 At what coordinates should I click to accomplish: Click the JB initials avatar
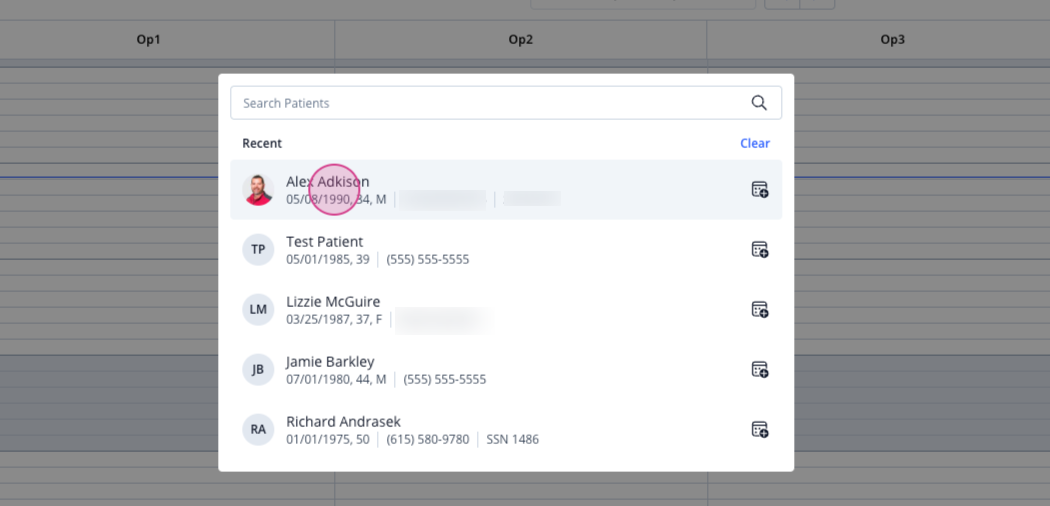tap(258, 369)
